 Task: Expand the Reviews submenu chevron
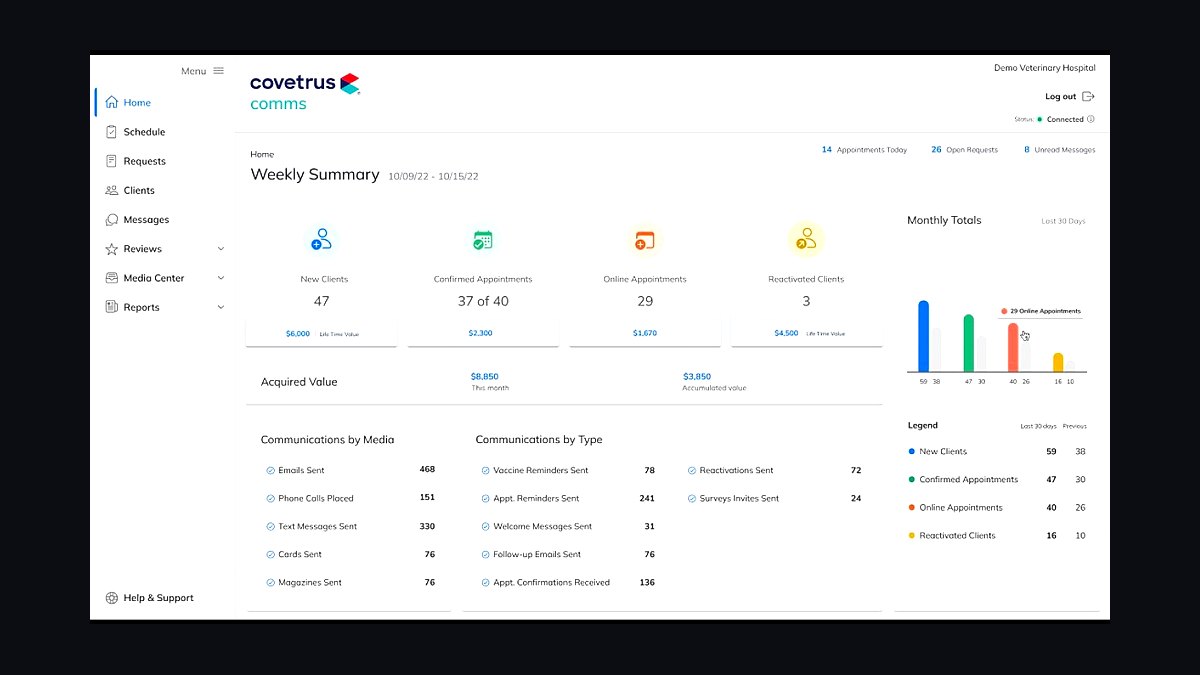tap(221, 249)
